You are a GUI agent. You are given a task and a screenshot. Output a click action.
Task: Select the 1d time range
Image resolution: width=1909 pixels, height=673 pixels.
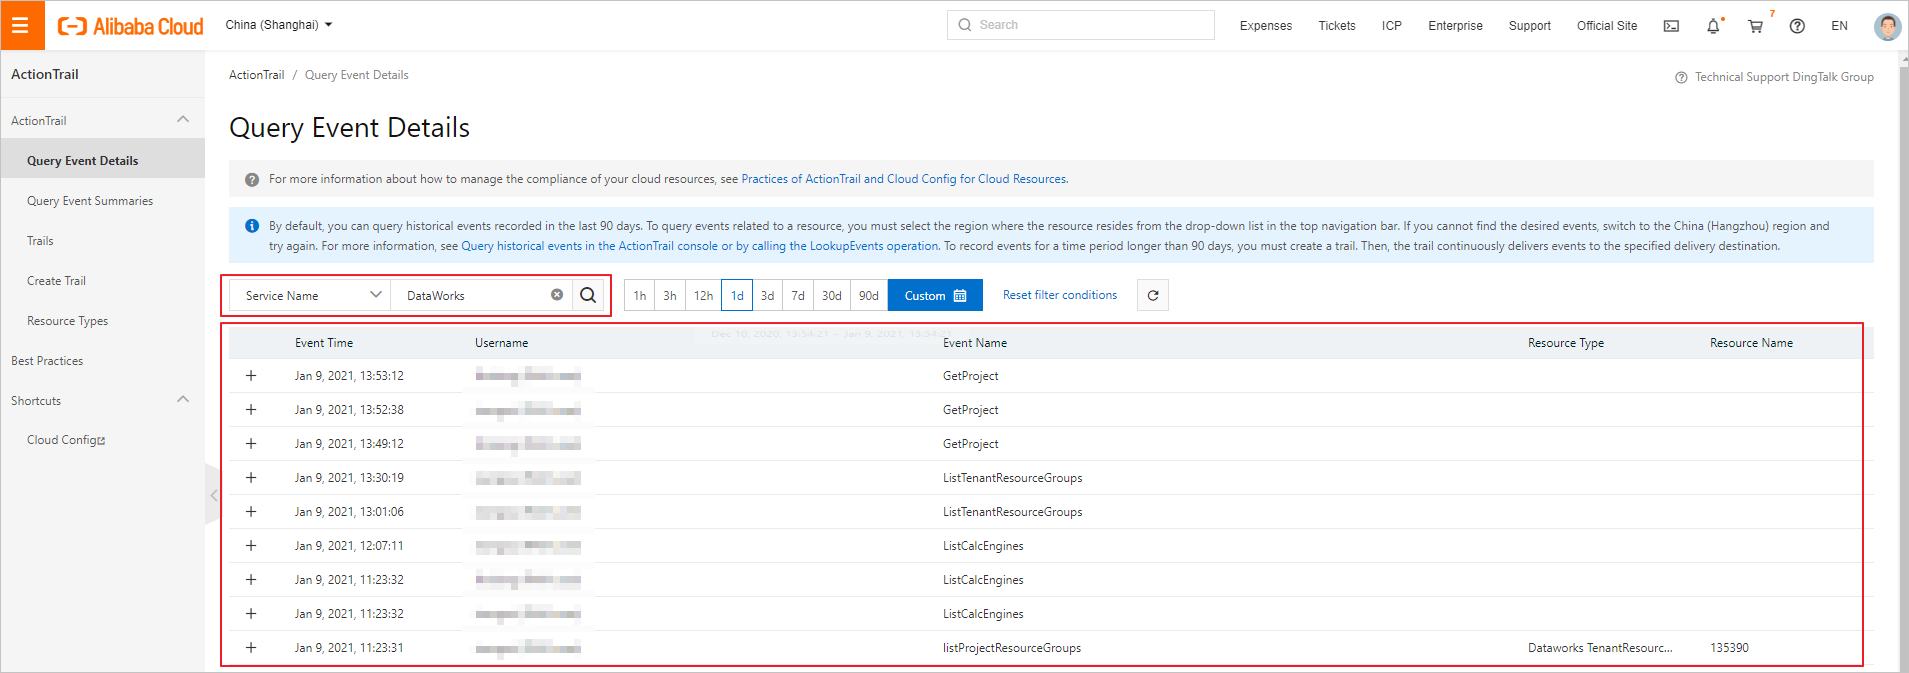point(737,295)
